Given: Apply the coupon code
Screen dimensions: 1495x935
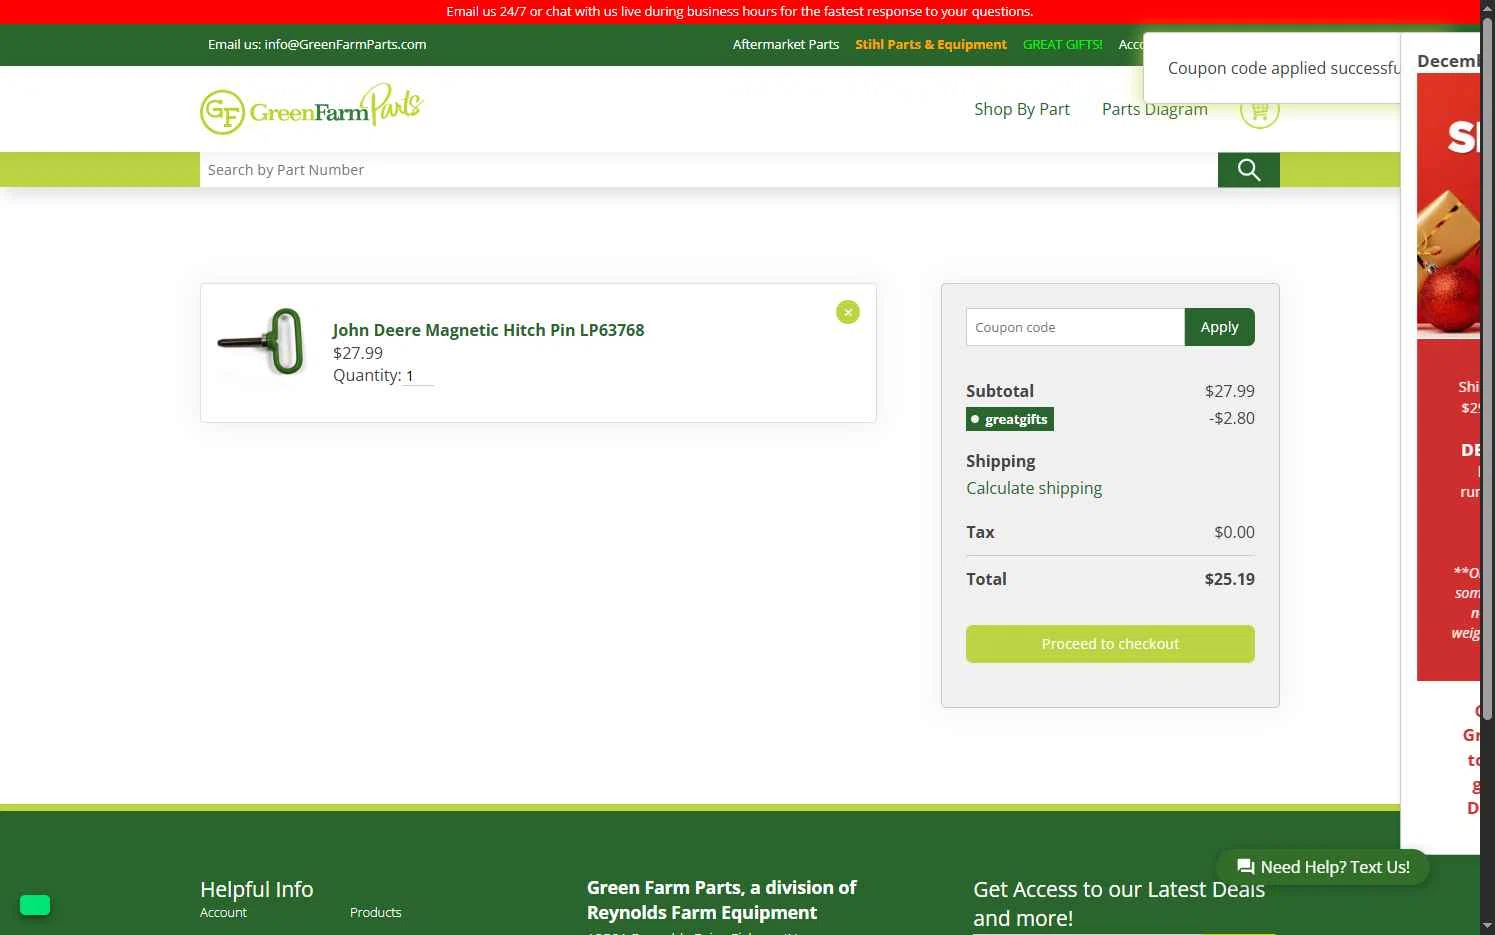Looking at the screenshot, I should 1219,327.
